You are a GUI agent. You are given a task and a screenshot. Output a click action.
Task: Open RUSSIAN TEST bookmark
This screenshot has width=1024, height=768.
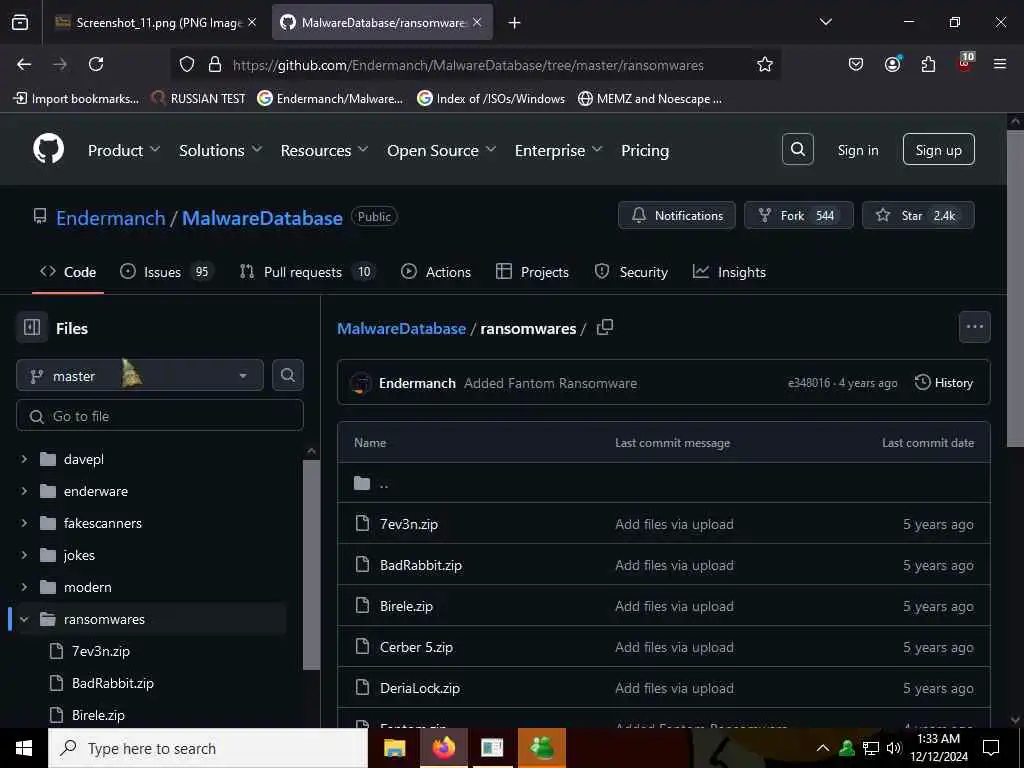tap(198, 99)
